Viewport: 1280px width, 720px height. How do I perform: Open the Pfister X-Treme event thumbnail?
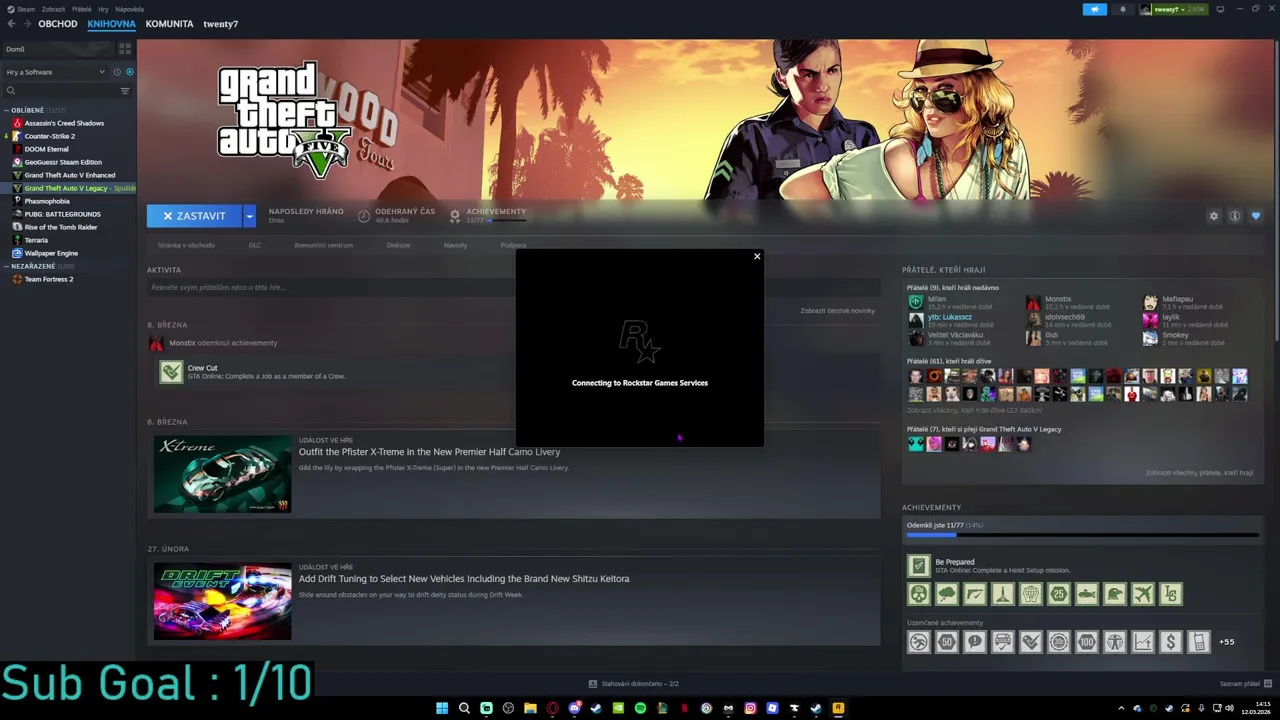tap(222, 474)
